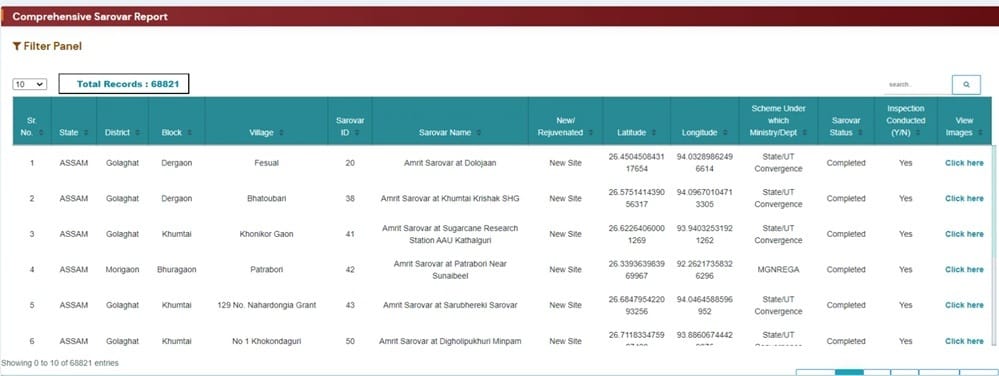Screen dimensions: 999x376
Task: Click the Bhuragaon block cell
Action: click(x=176, y=270)
